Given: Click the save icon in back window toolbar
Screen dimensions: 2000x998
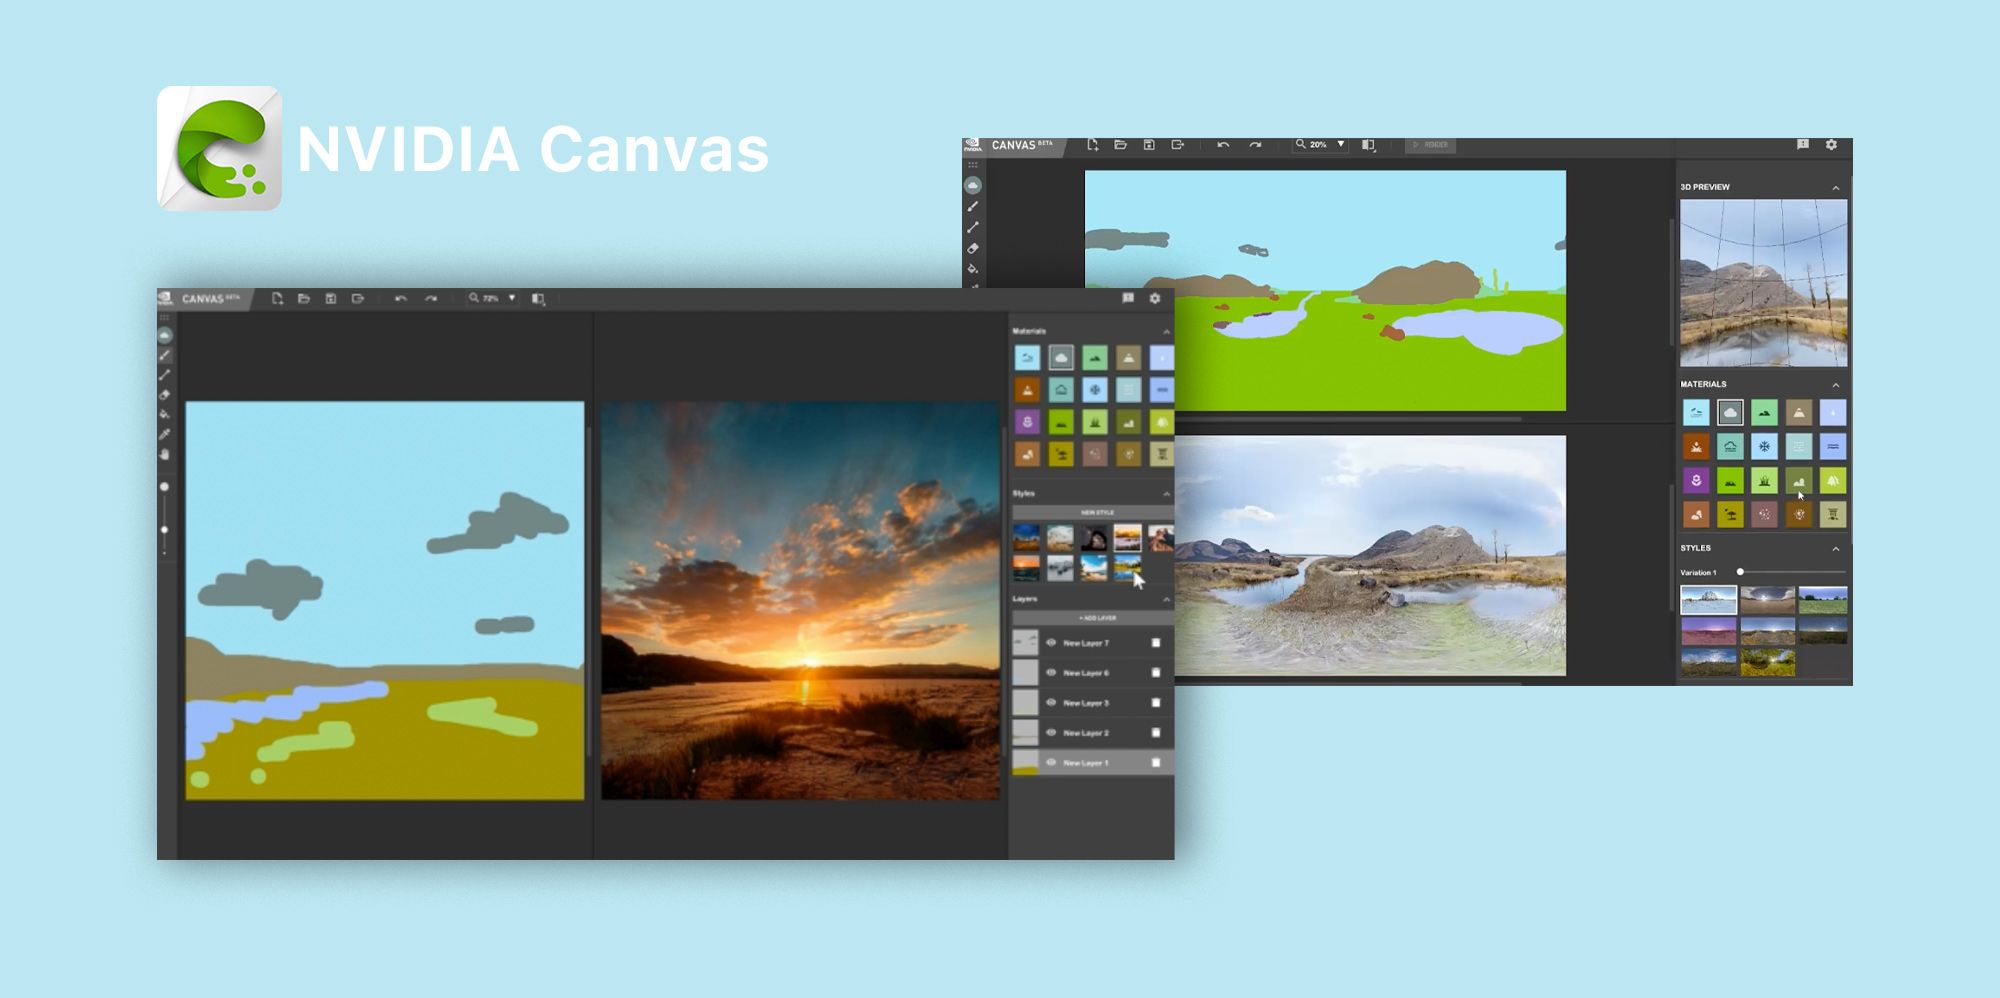Looking at the screenshot, I should [1149, 145].
